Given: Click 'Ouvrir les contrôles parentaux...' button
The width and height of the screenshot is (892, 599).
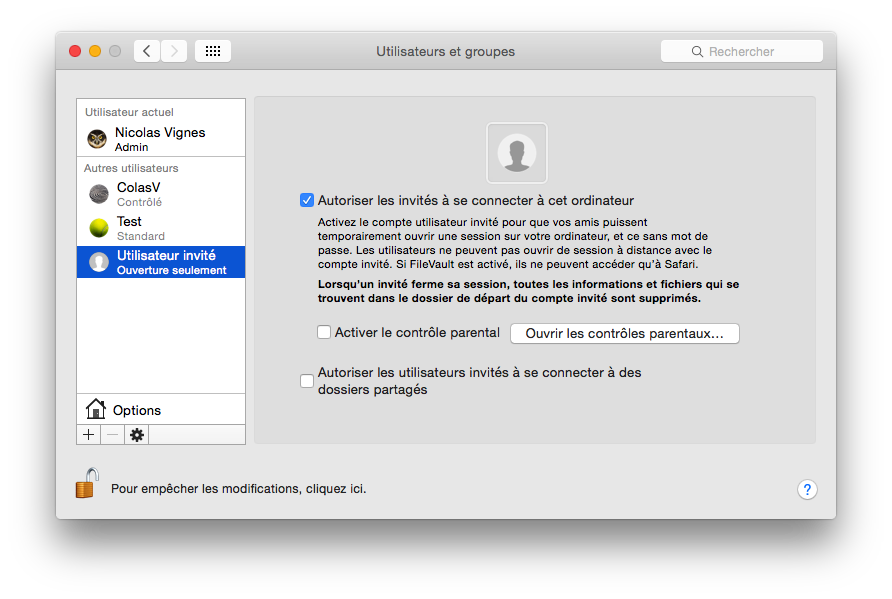Looking at the screenshot, I should [625, 333].
